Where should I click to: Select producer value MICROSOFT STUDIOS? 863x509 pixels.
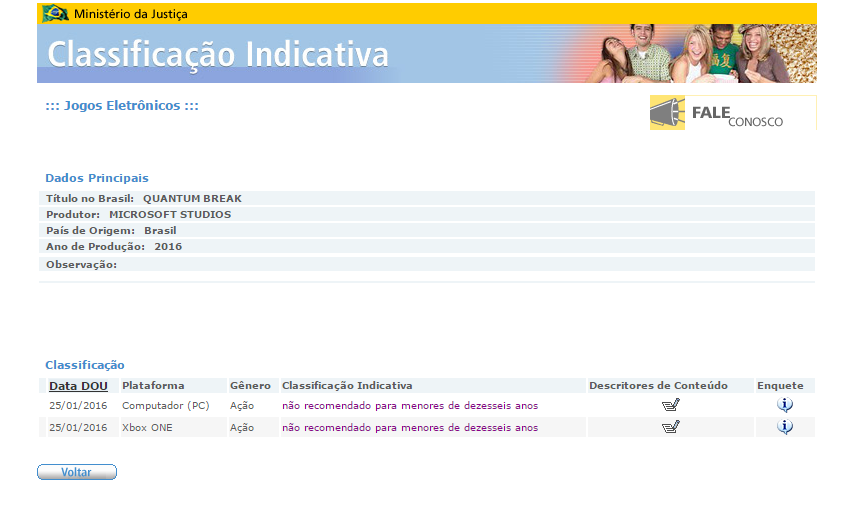[x=170, y=215]
